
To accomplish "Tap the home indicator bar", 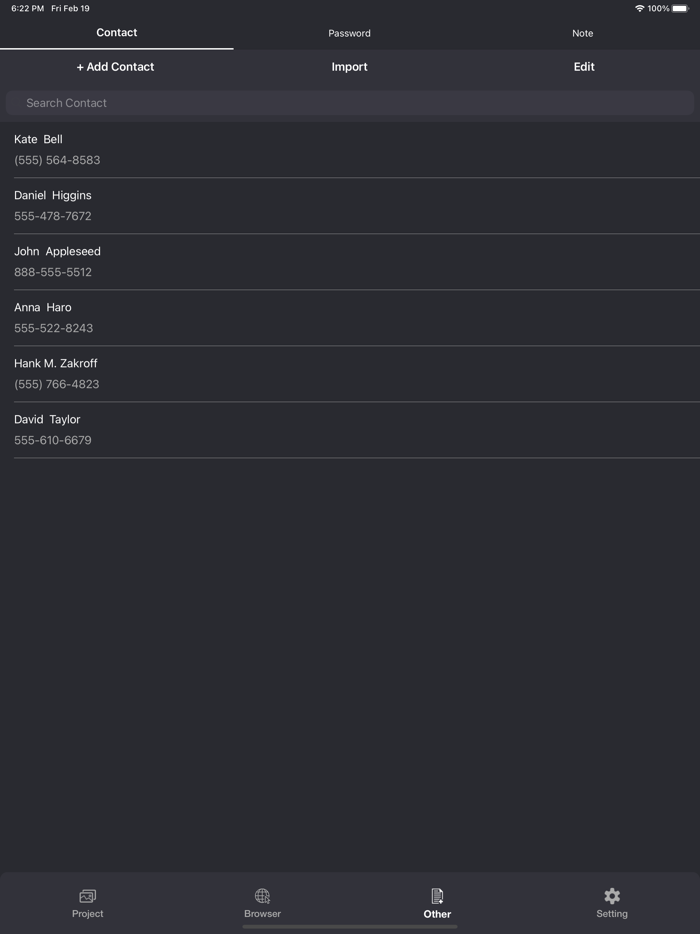I will click(x=350, y=927).
